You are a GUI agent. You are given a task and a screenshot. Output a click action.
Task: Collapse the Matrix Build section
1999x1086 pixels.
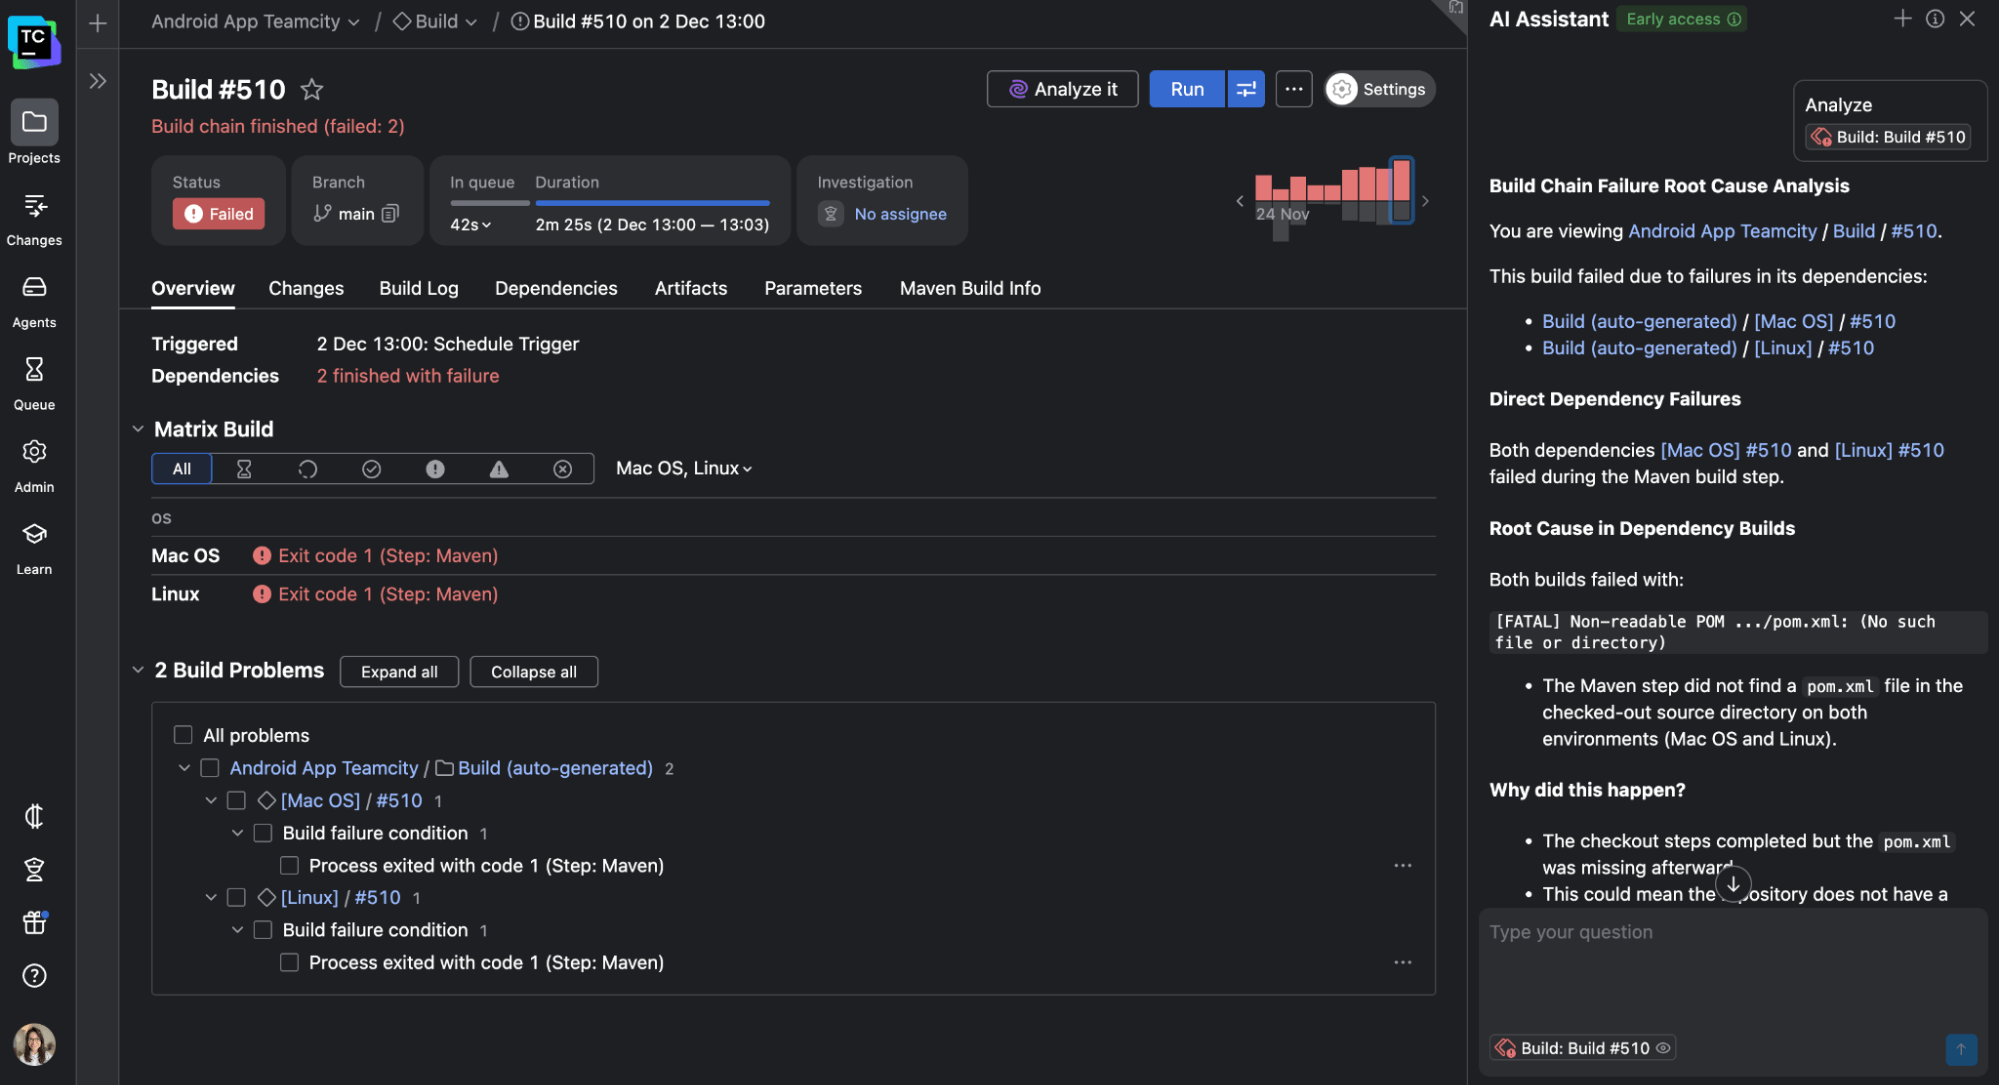pos(138,429)
